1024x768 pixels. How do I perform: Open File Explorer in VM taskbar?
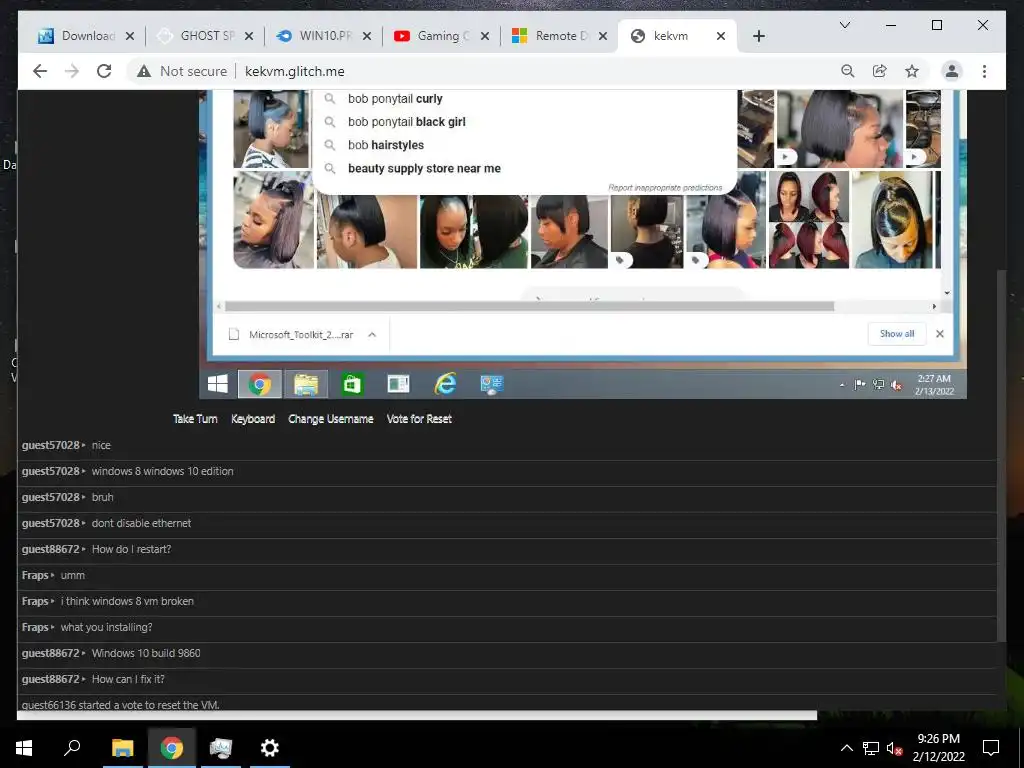pyautogui.click(x=306, y=384)
